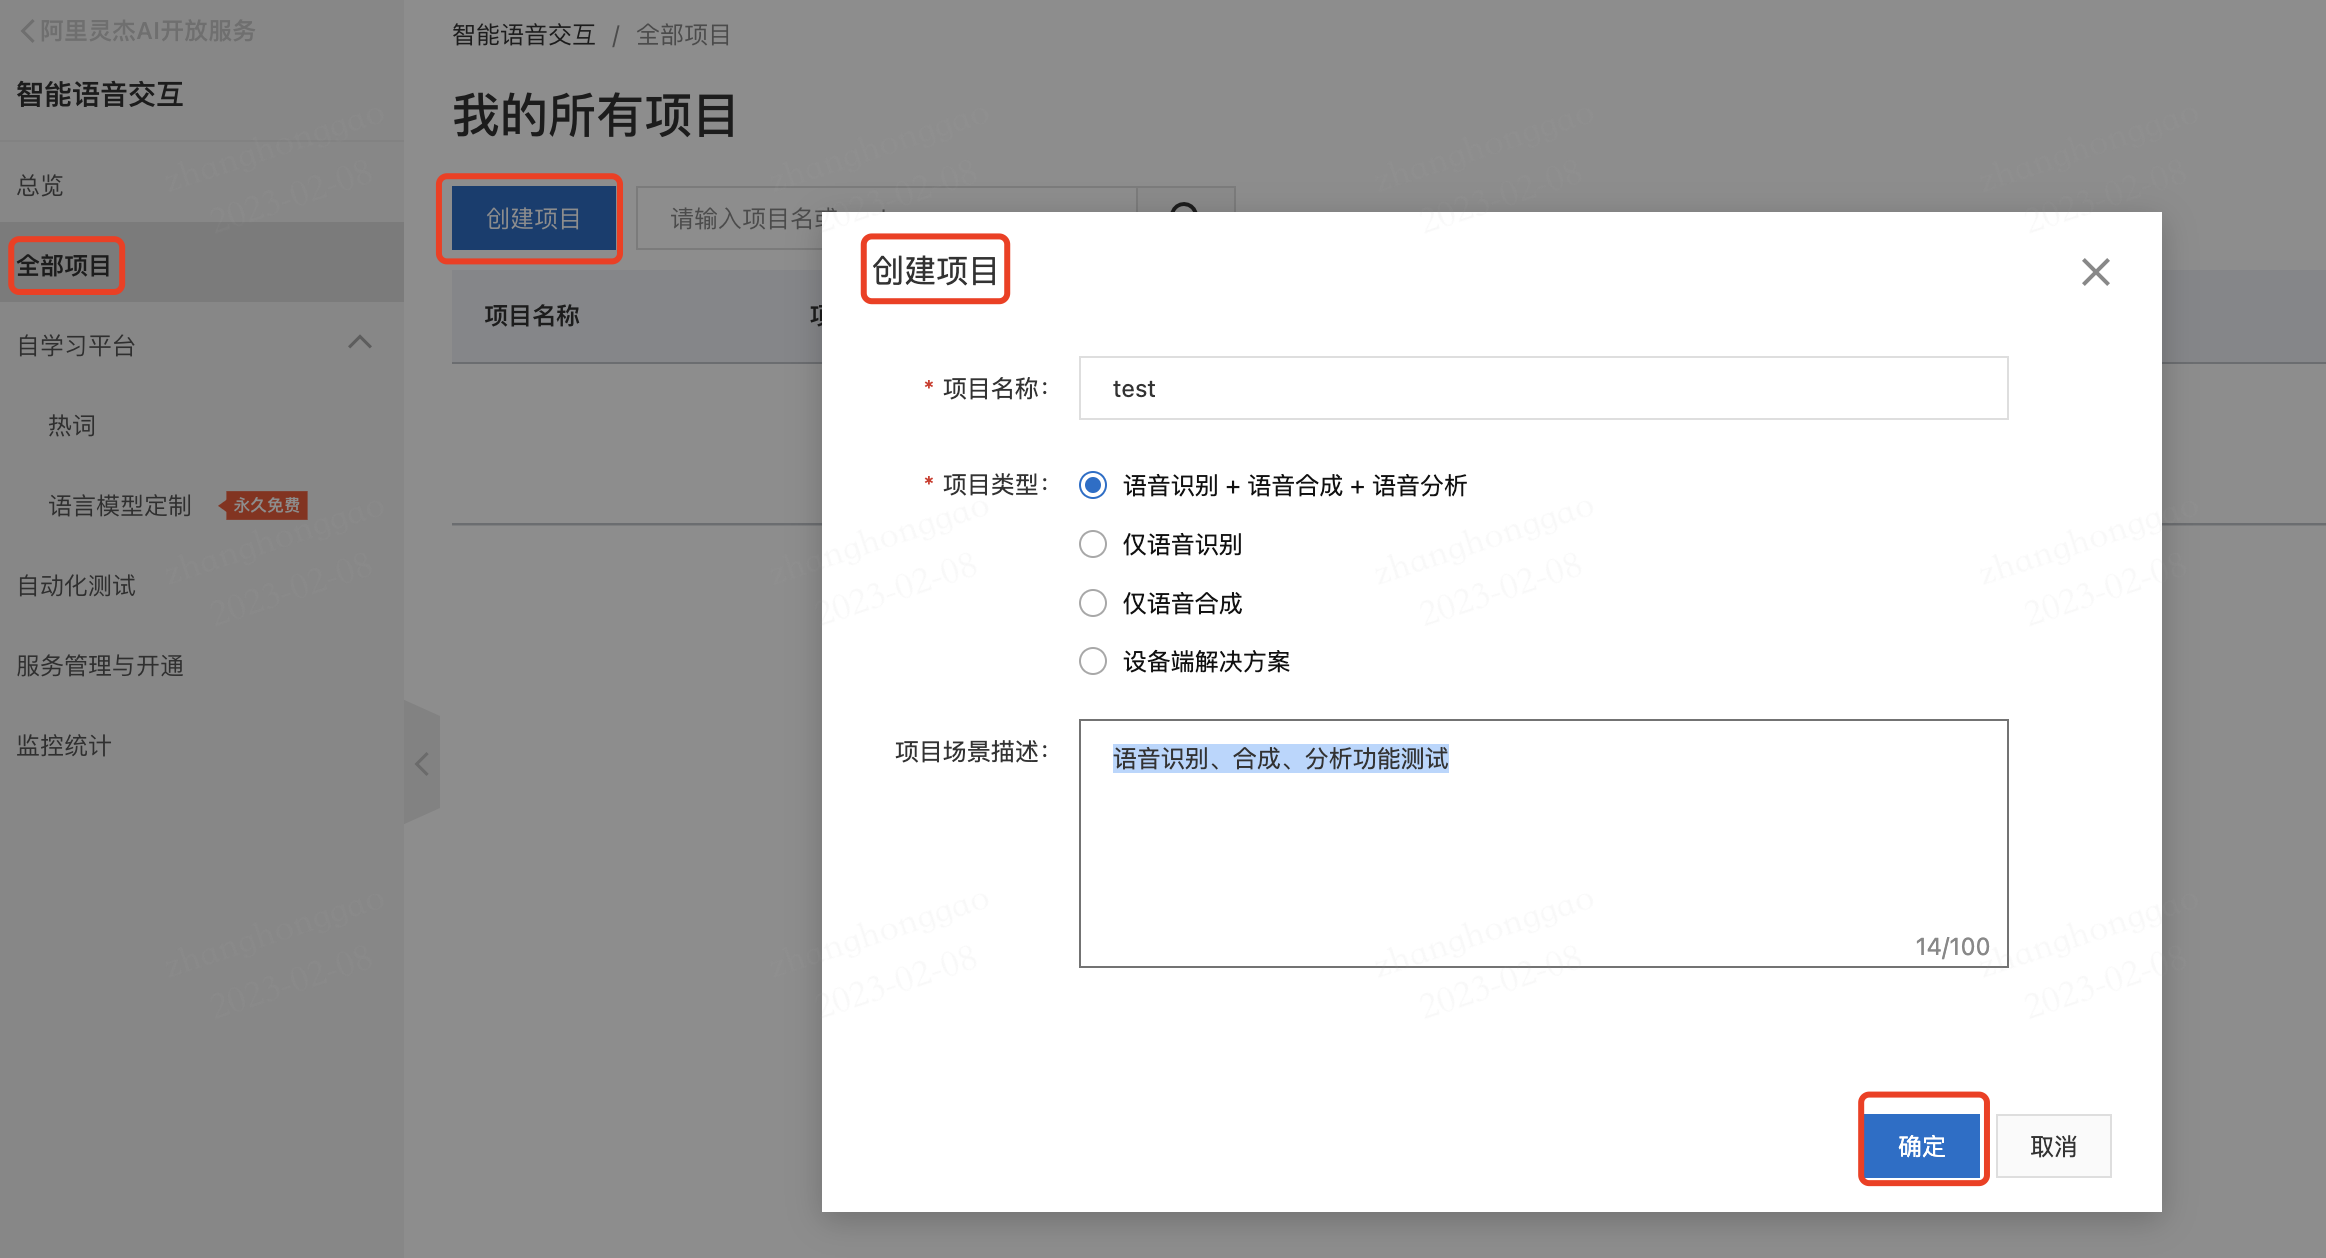Select the 仅语音识别 radio option
Viewport: 2326px width, 1258px height.
[1093, 545]
